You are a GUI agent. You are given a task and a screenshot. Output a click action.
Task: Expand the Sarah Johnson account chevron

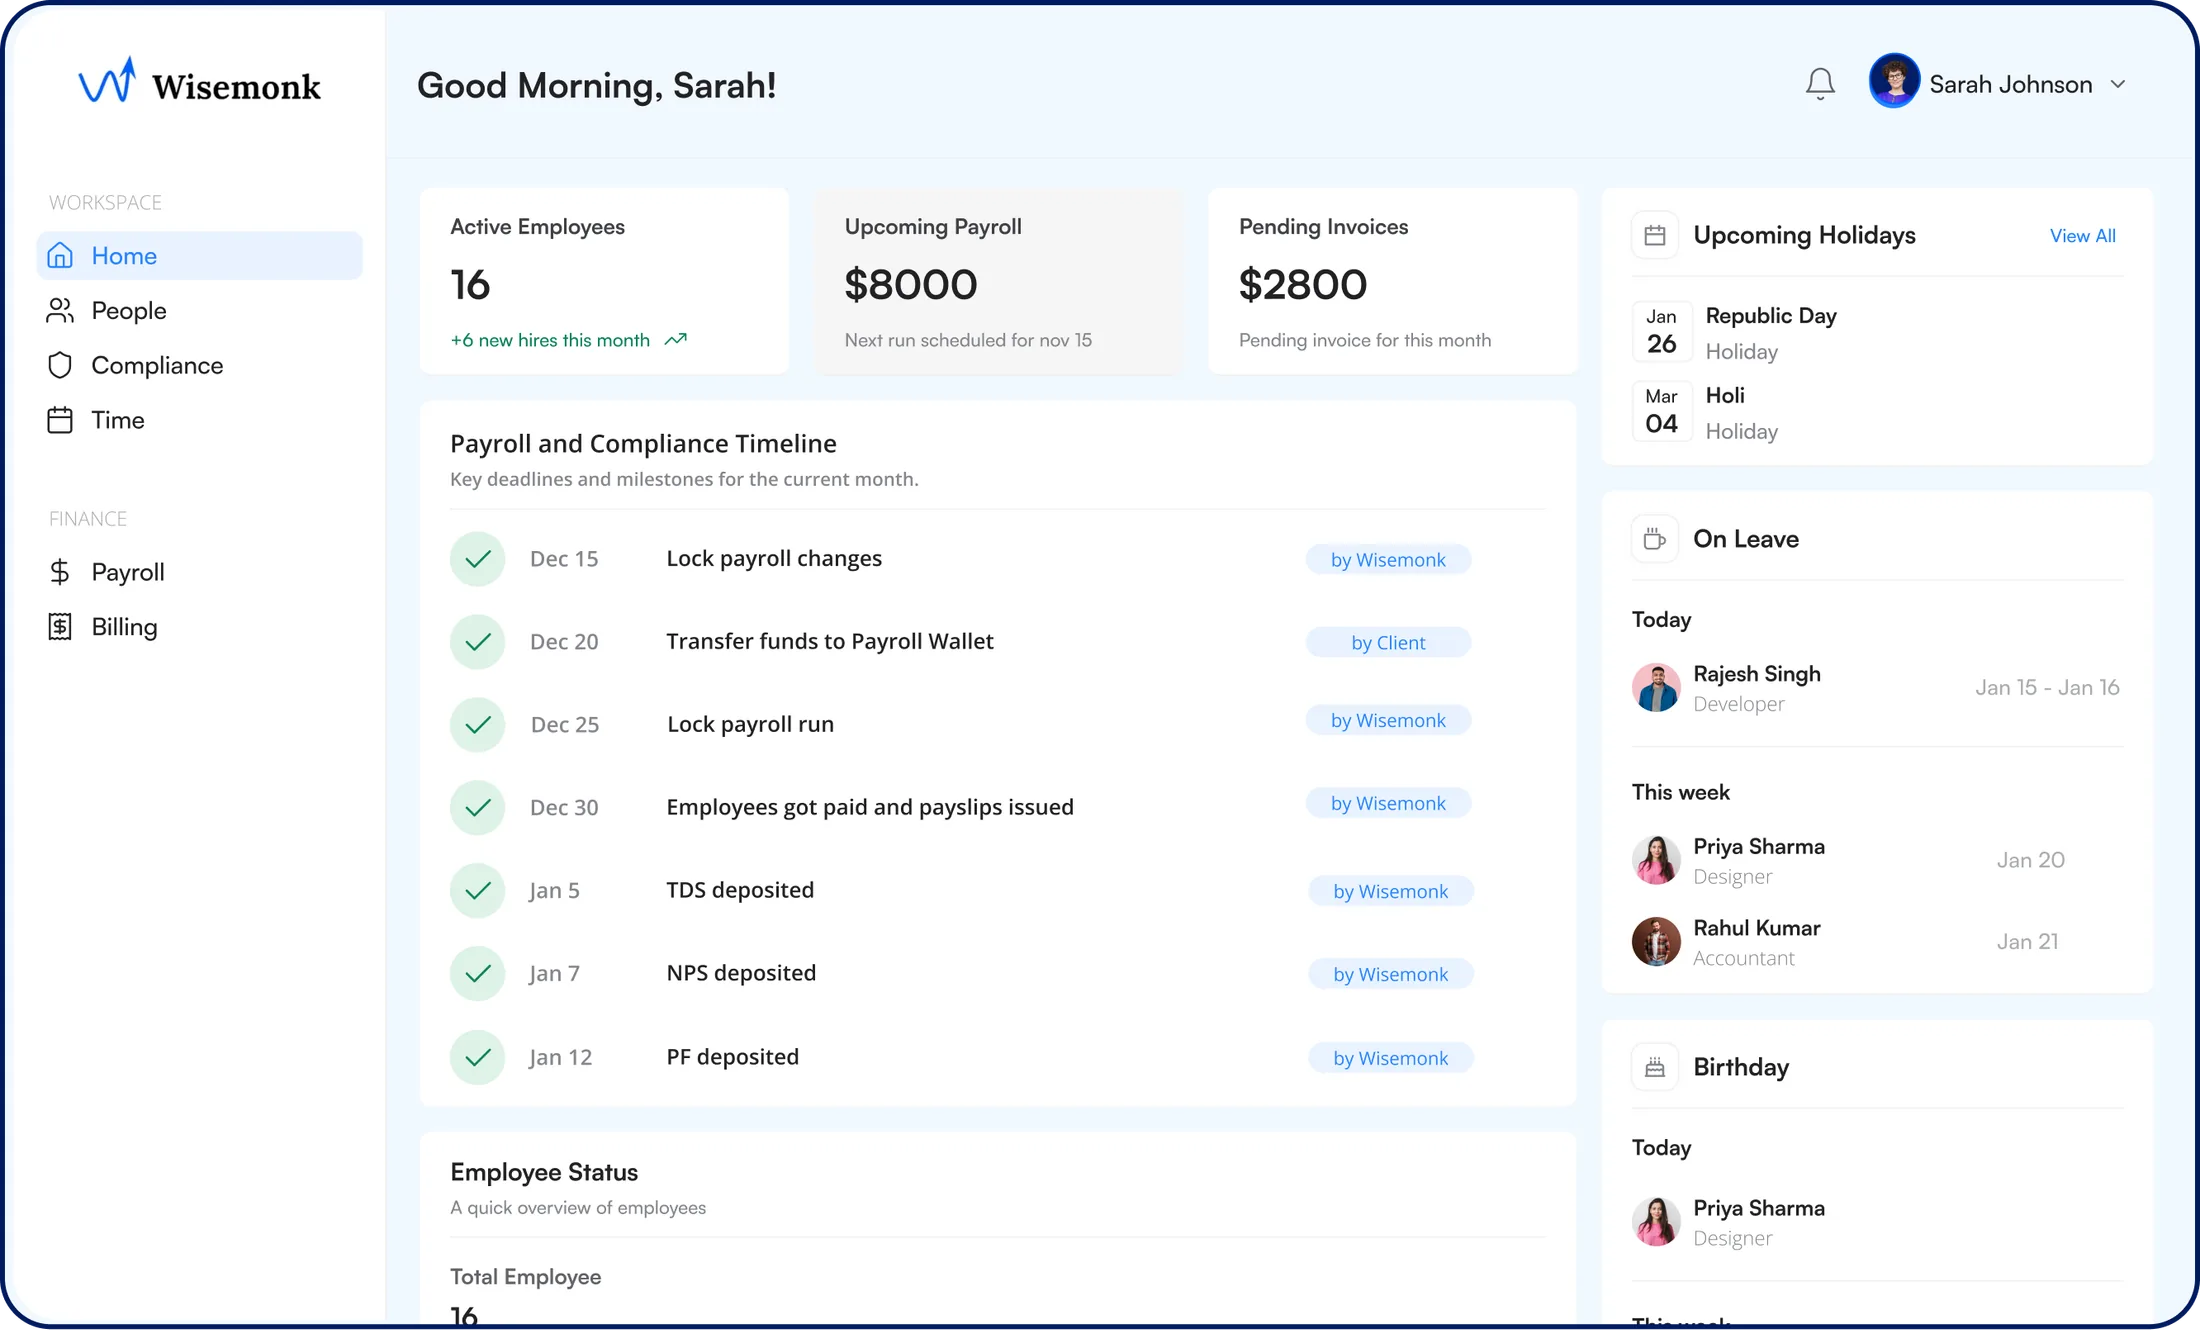click(2118, 85)
